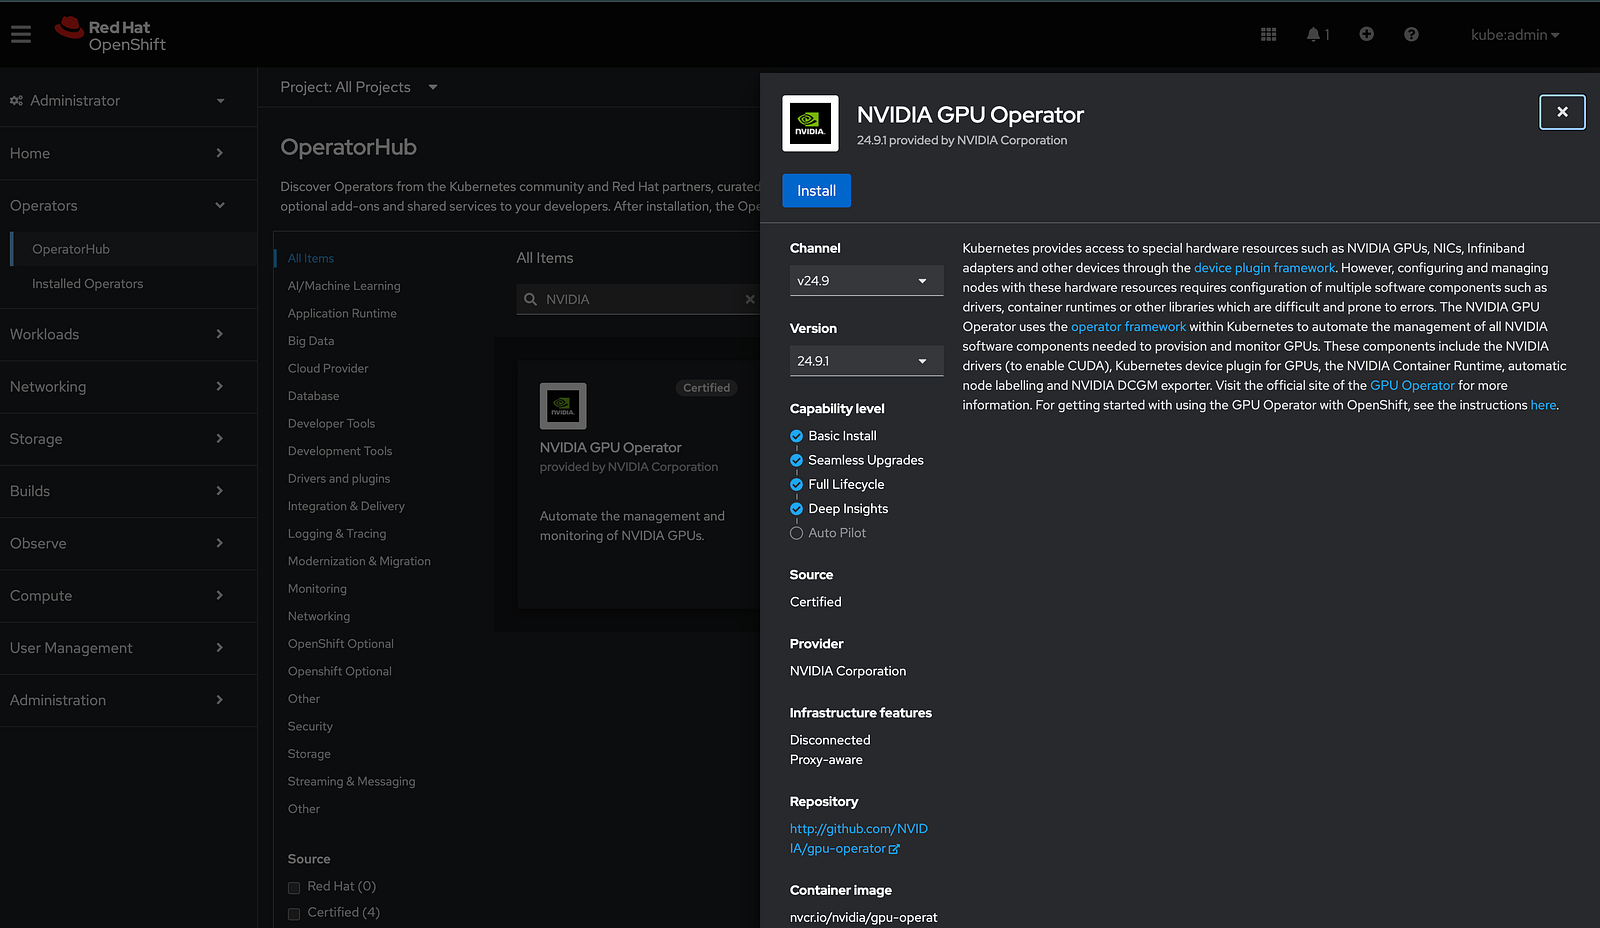The height and width of the screenshot is (928, 1600).
Task: Filter by Logging & Tracing category
Action: [337, 534]
